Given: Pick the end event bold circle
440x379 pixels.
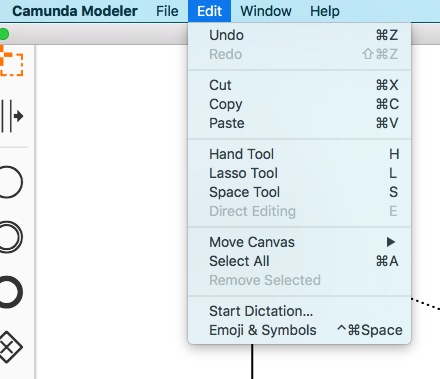Looking at the screenshot, I should [10, 292].
